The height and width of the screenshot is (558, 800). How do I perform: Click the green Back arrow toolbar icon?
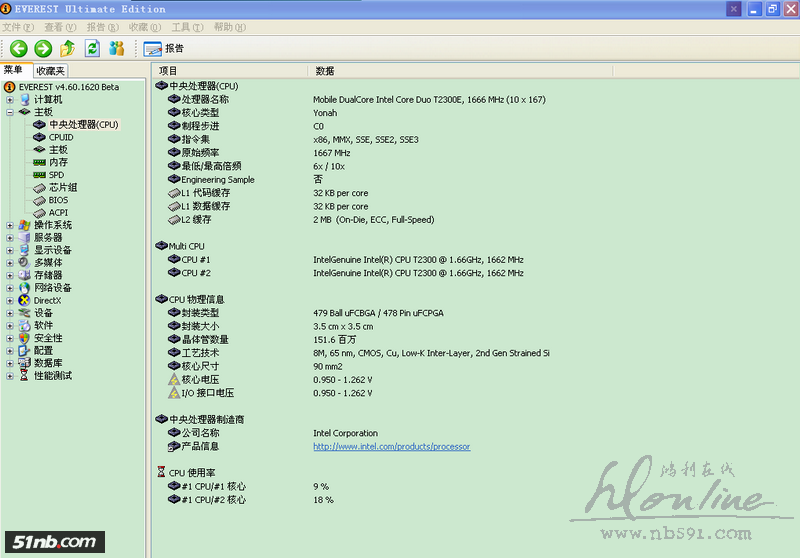[18, 48]
